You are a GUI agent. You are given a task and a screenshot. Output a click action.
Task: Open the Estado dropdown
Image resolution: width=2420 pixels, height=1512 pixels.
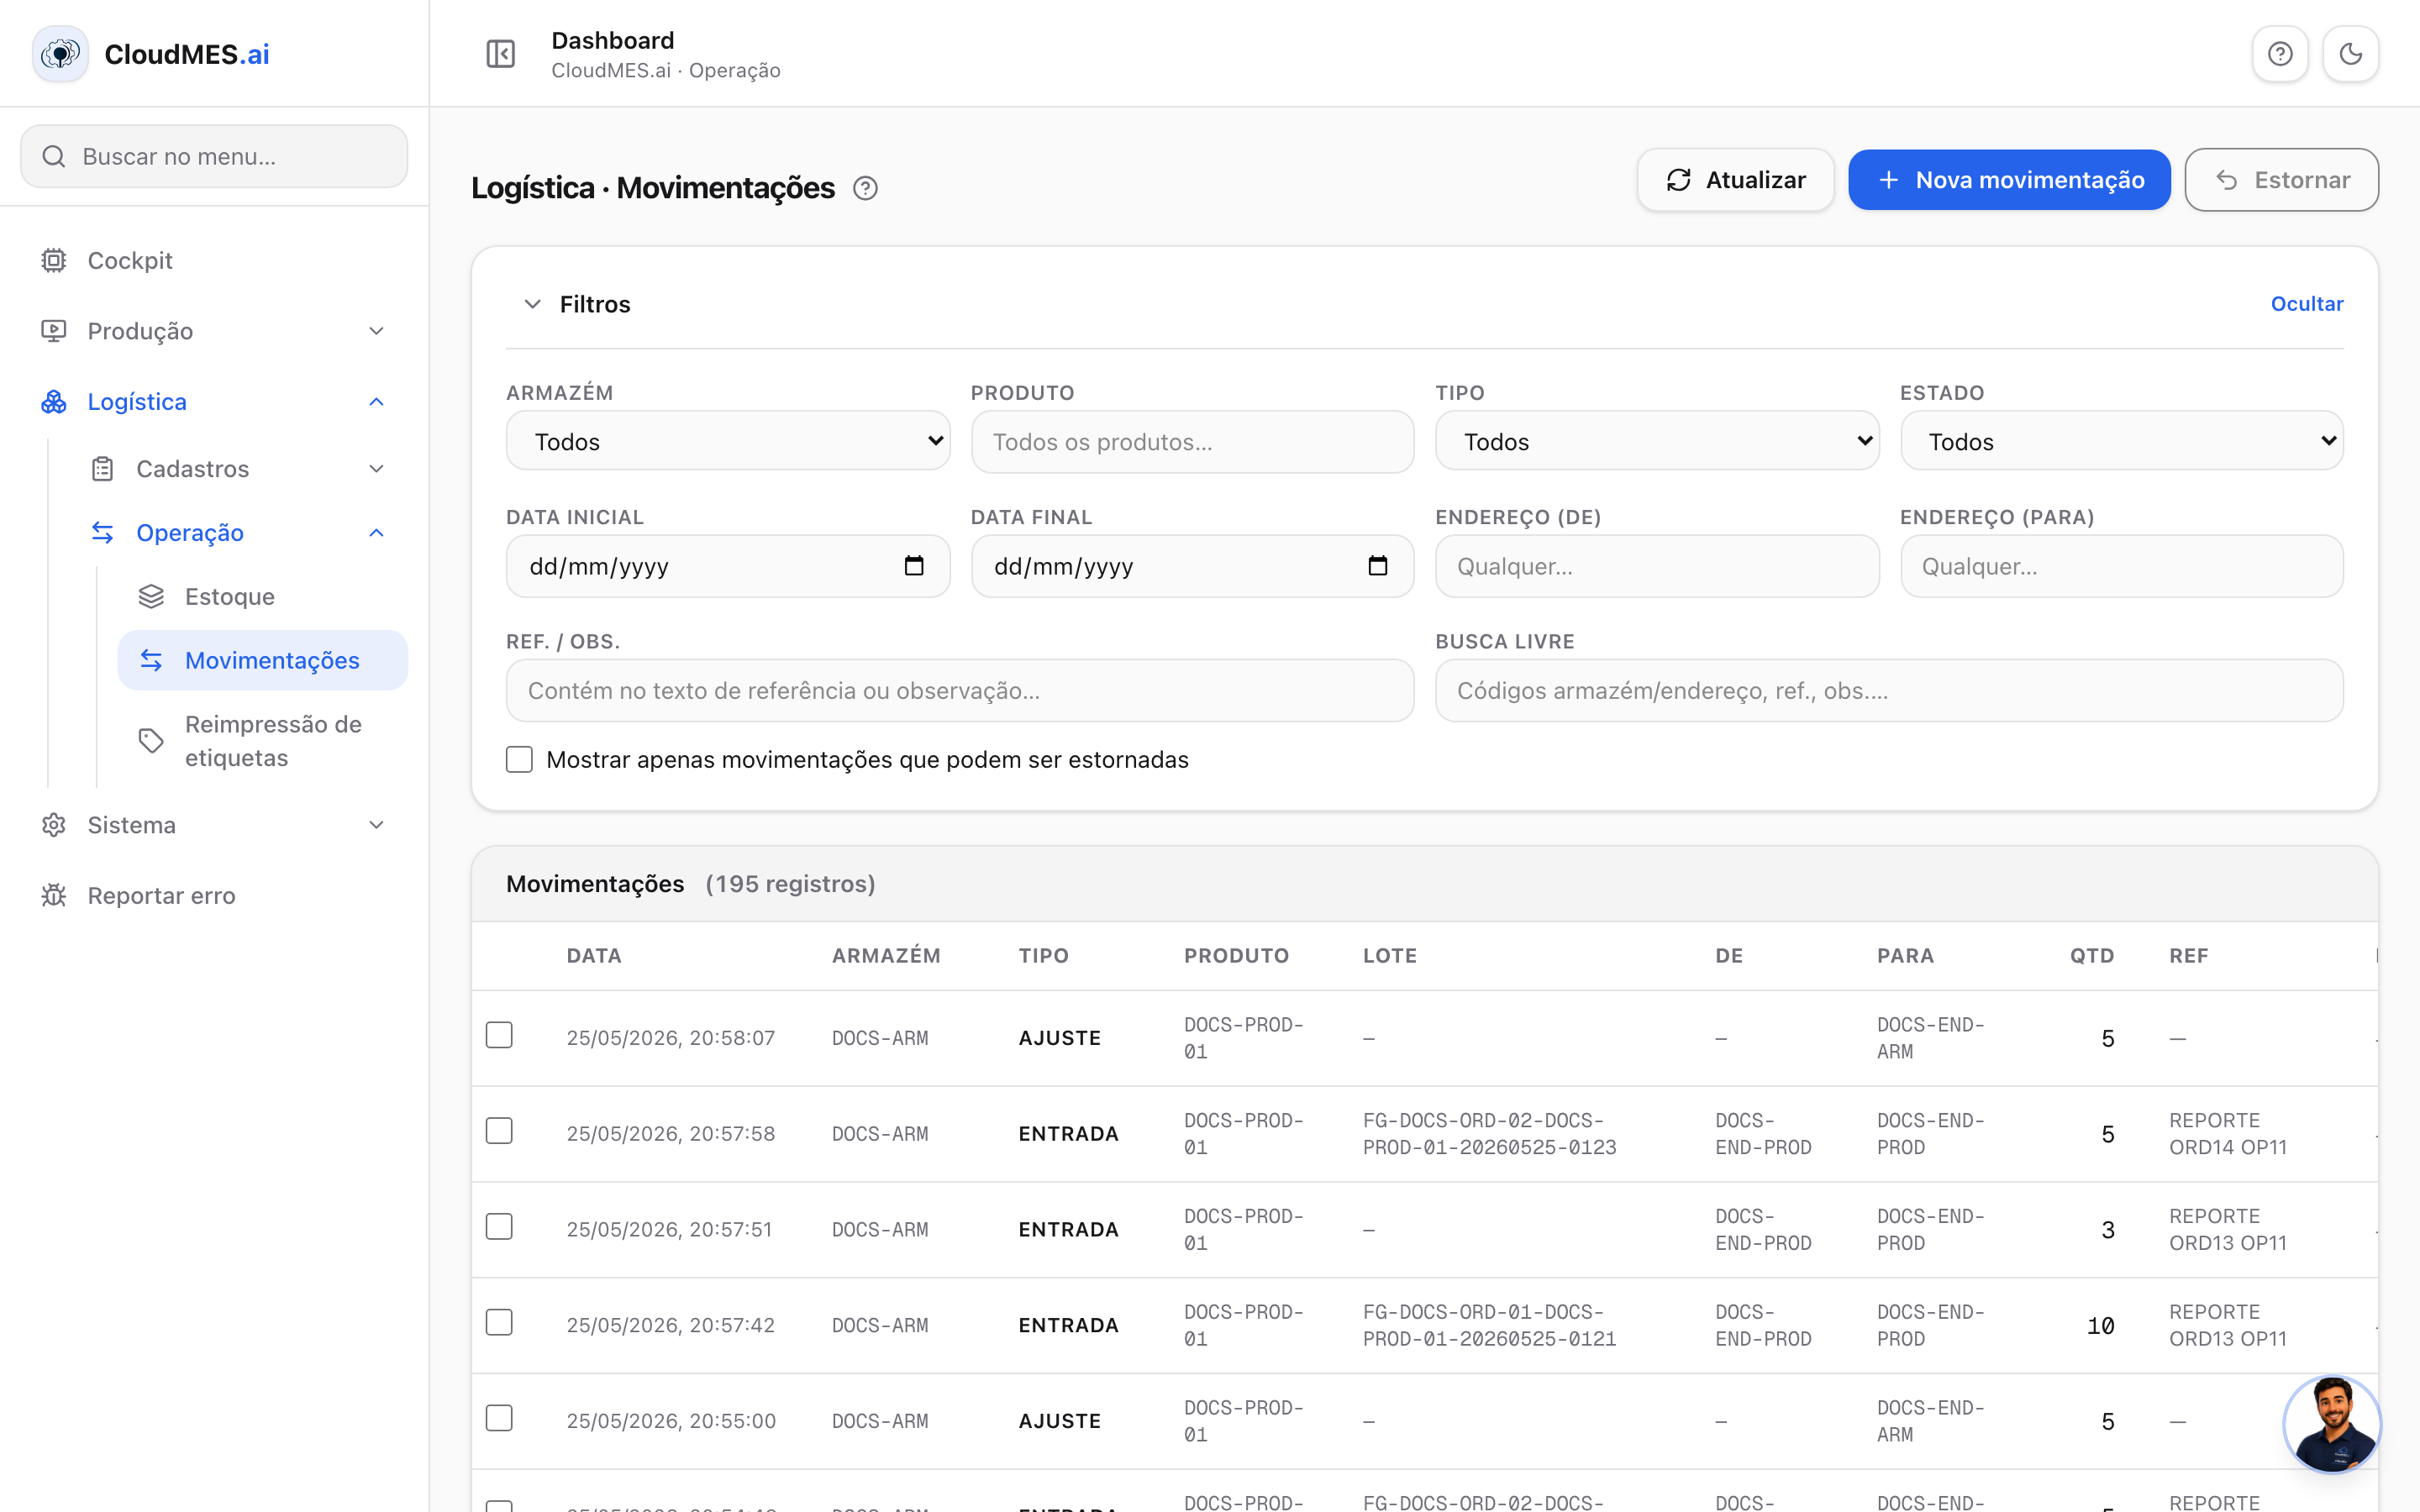click(x=2121, y=441)
